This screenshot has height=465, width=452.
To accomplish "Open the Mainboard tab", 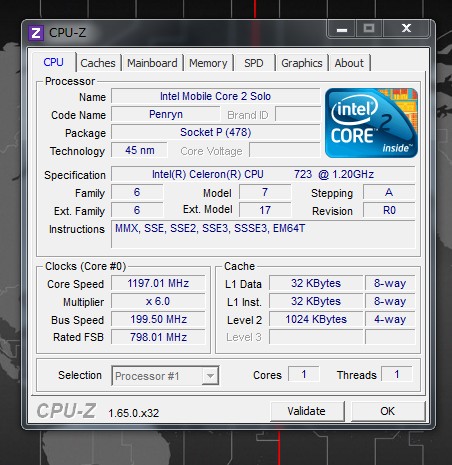I will [x=152, y=63].
